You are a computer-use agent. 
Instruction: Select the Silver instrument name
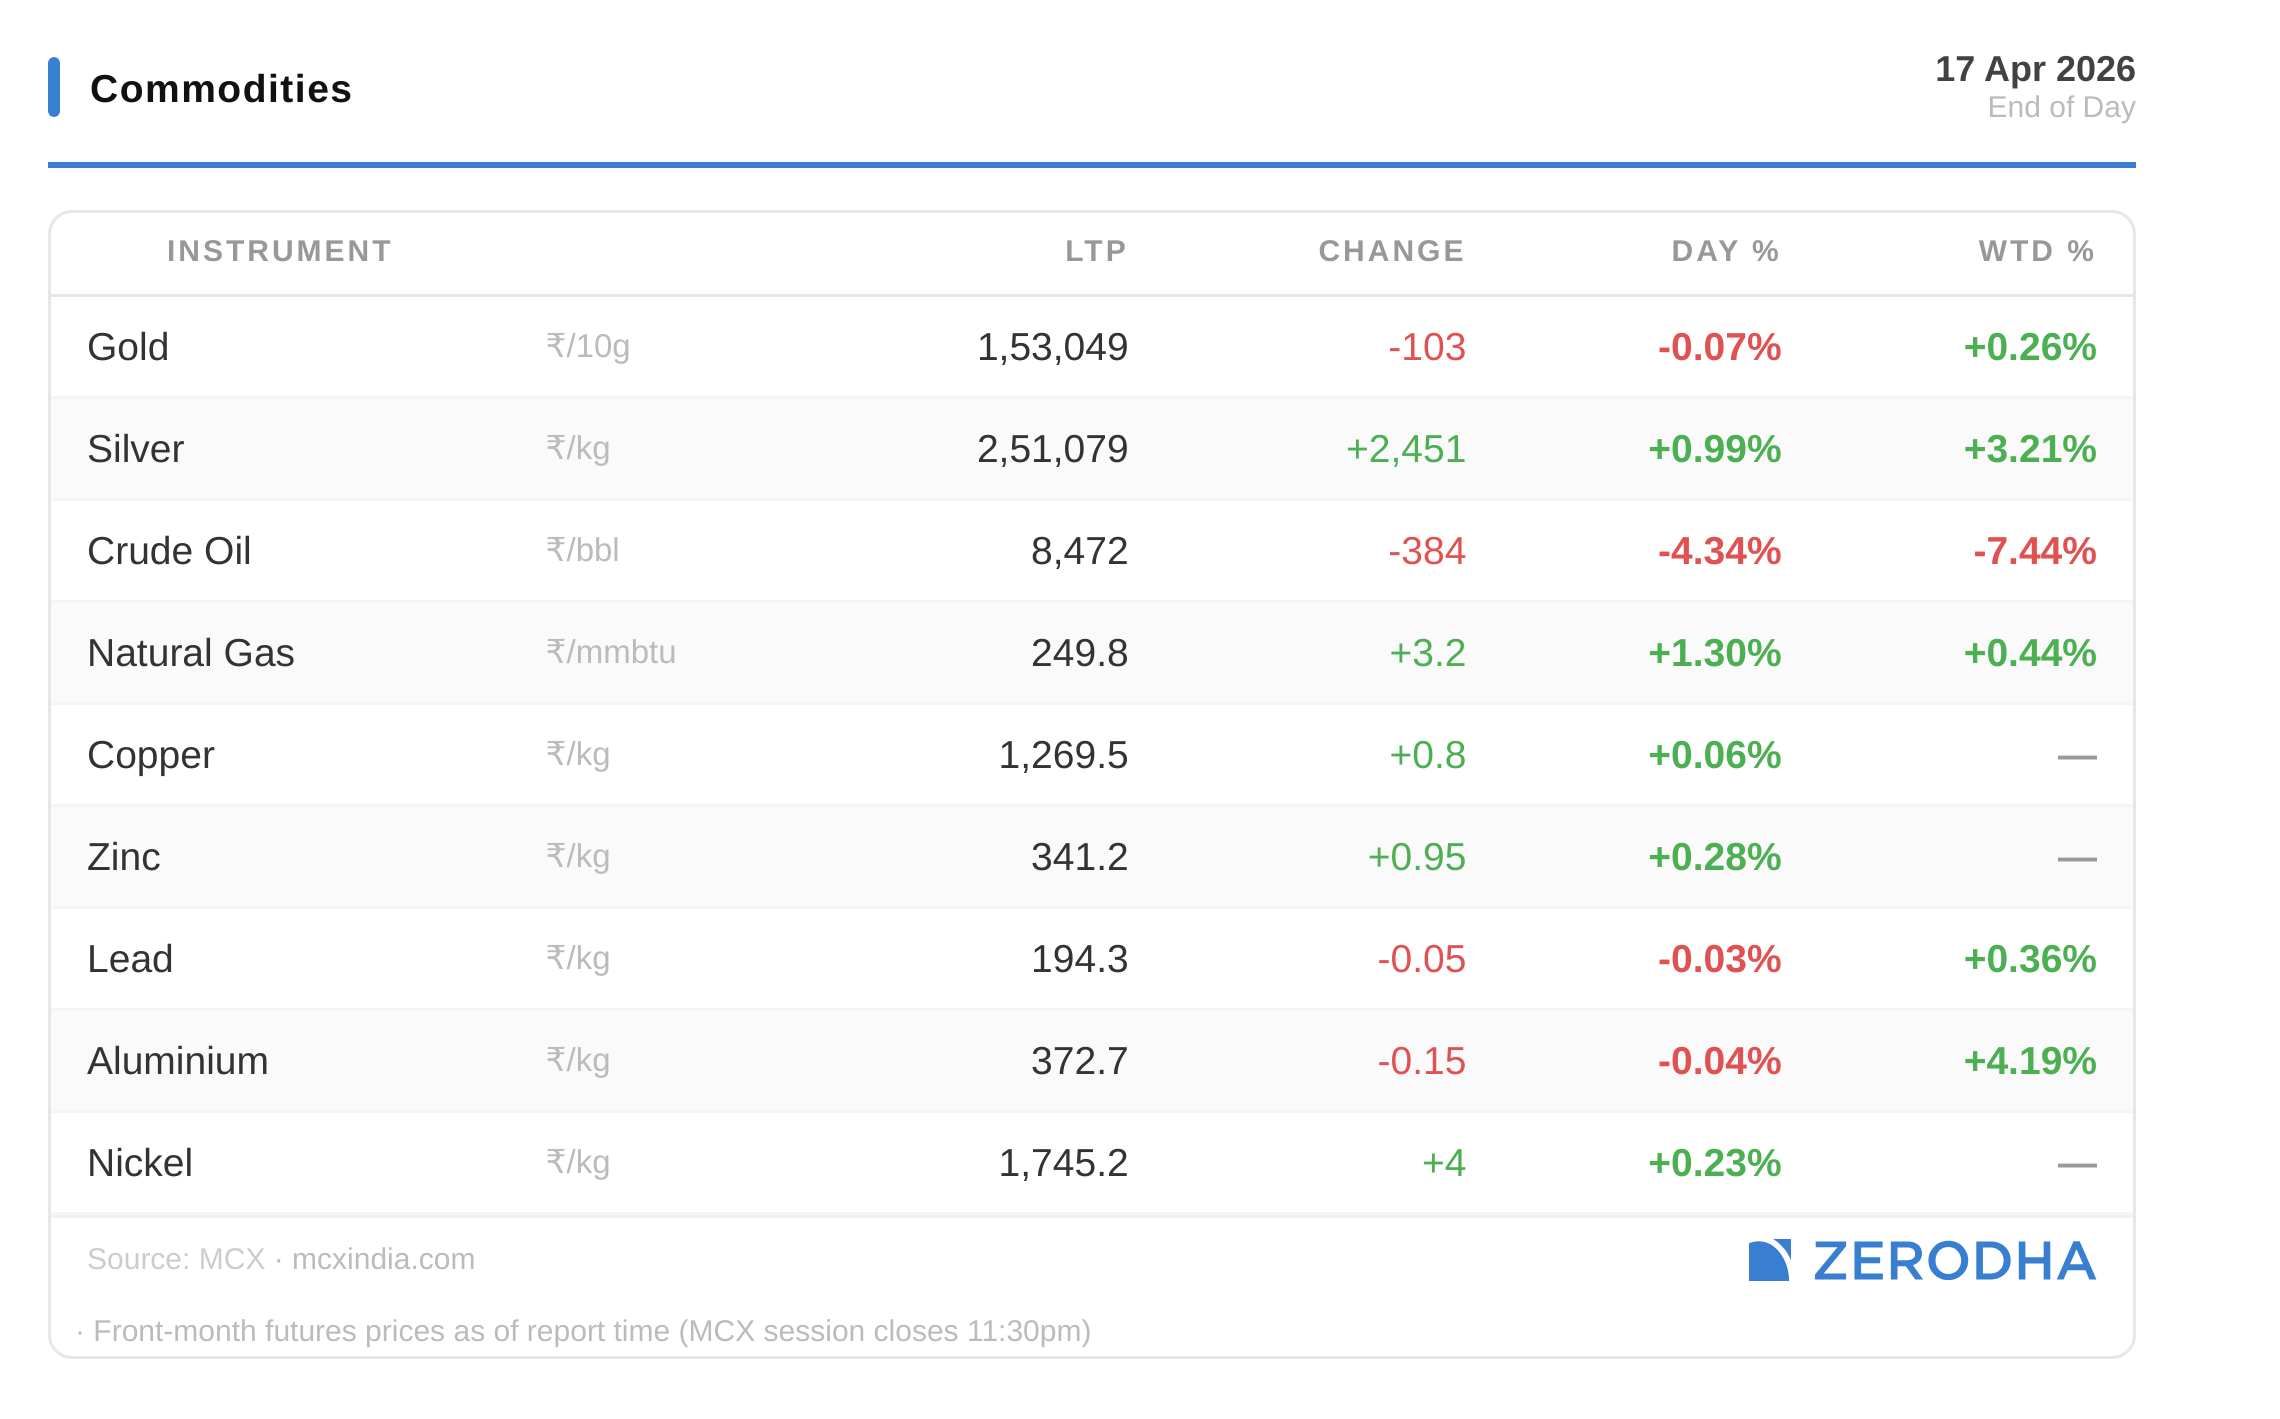click(x=135, y=449)
